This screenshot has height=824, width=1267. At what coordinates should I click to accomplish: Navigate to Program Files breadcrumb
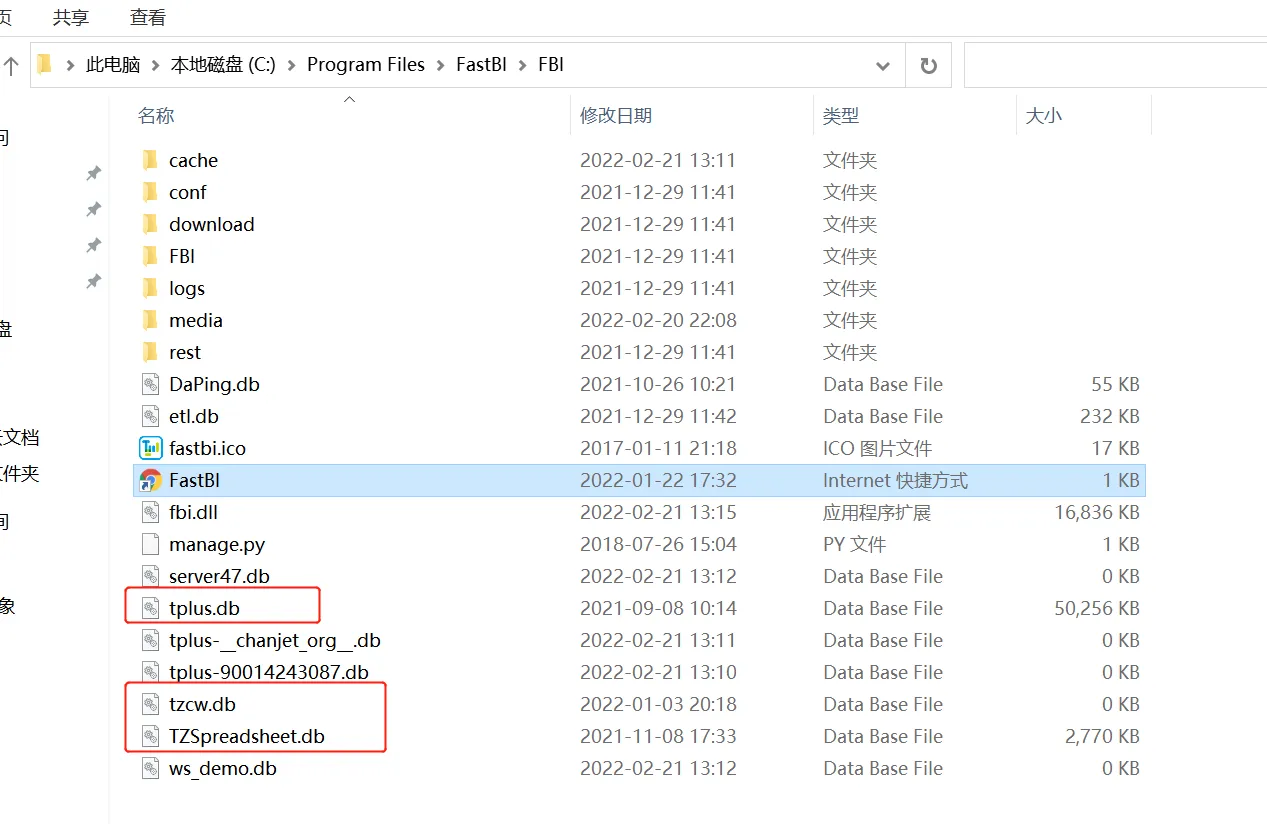coord(366,65)
